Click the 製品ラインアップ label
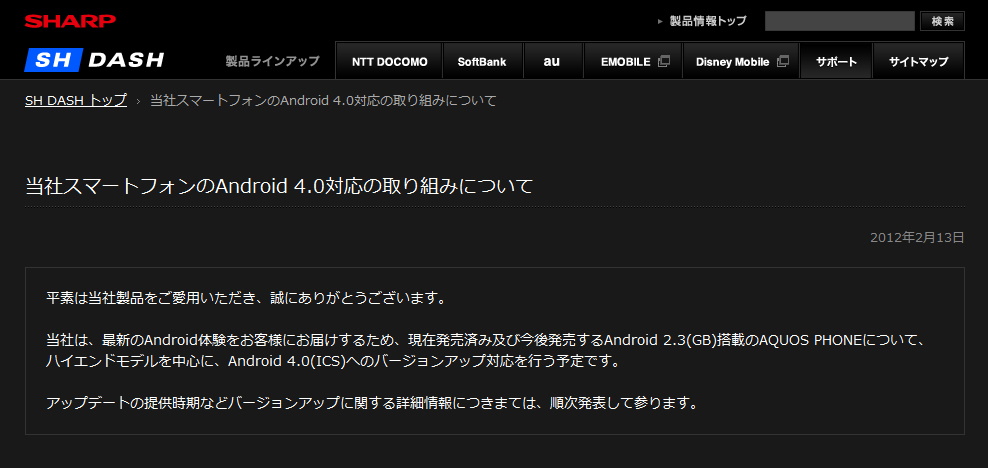The height and width of the screenshot is (468, 988). tap(272, 61)
